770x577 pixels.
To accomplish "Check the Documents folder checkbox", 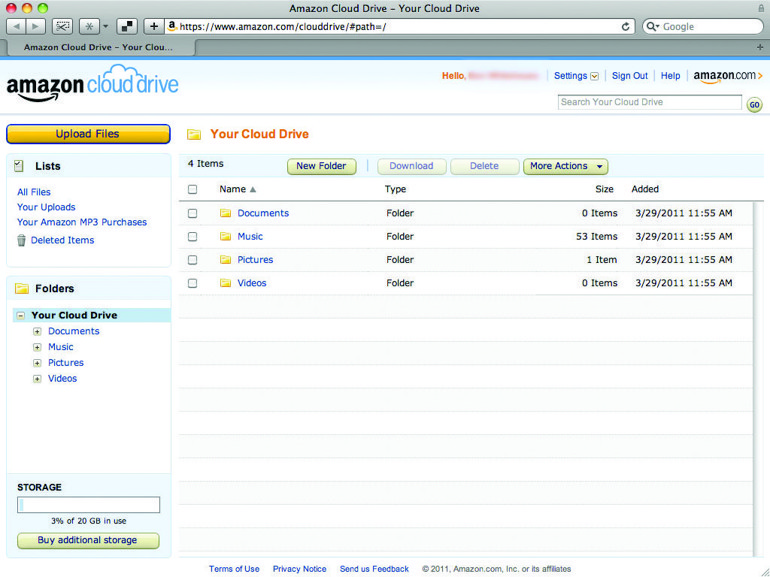I will (193, 213).
